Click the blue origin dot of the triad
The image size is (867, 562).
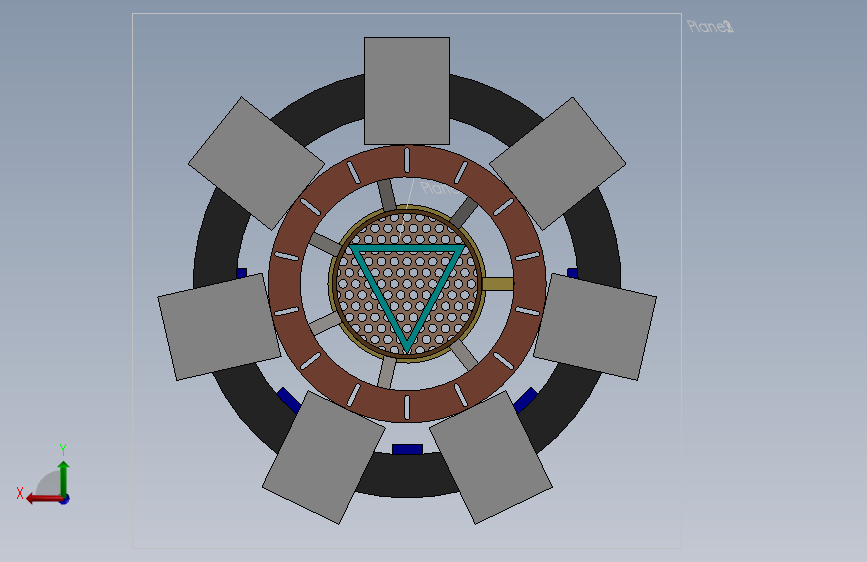tap(65, 499)
